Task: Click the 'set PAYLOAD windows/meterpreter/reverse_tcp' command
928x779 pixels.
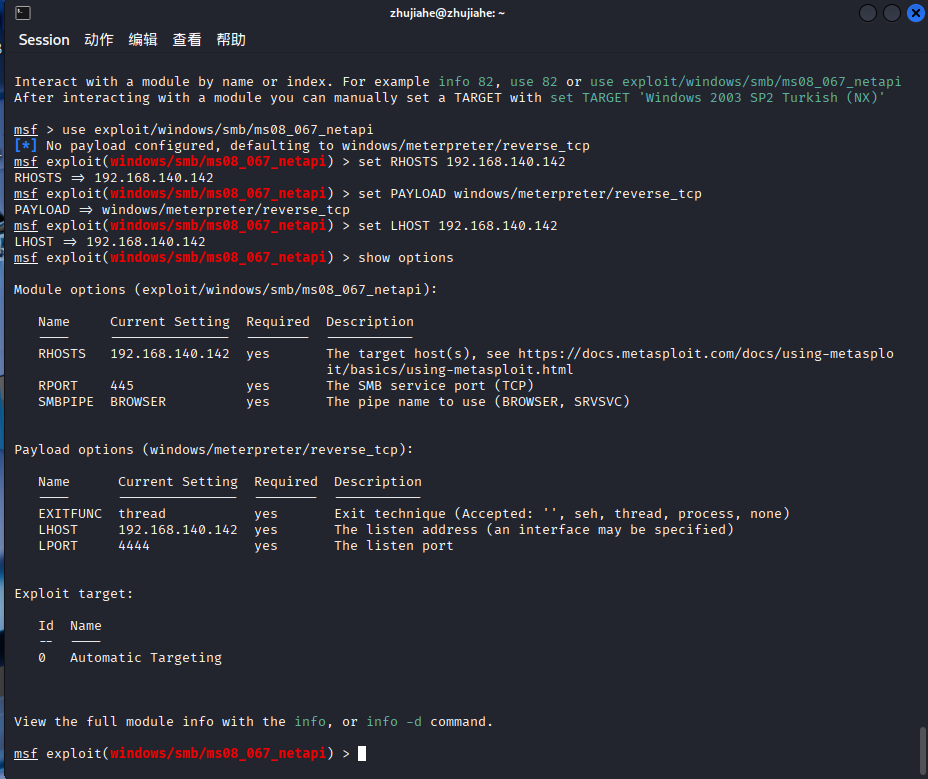Action: coord(530,194)
